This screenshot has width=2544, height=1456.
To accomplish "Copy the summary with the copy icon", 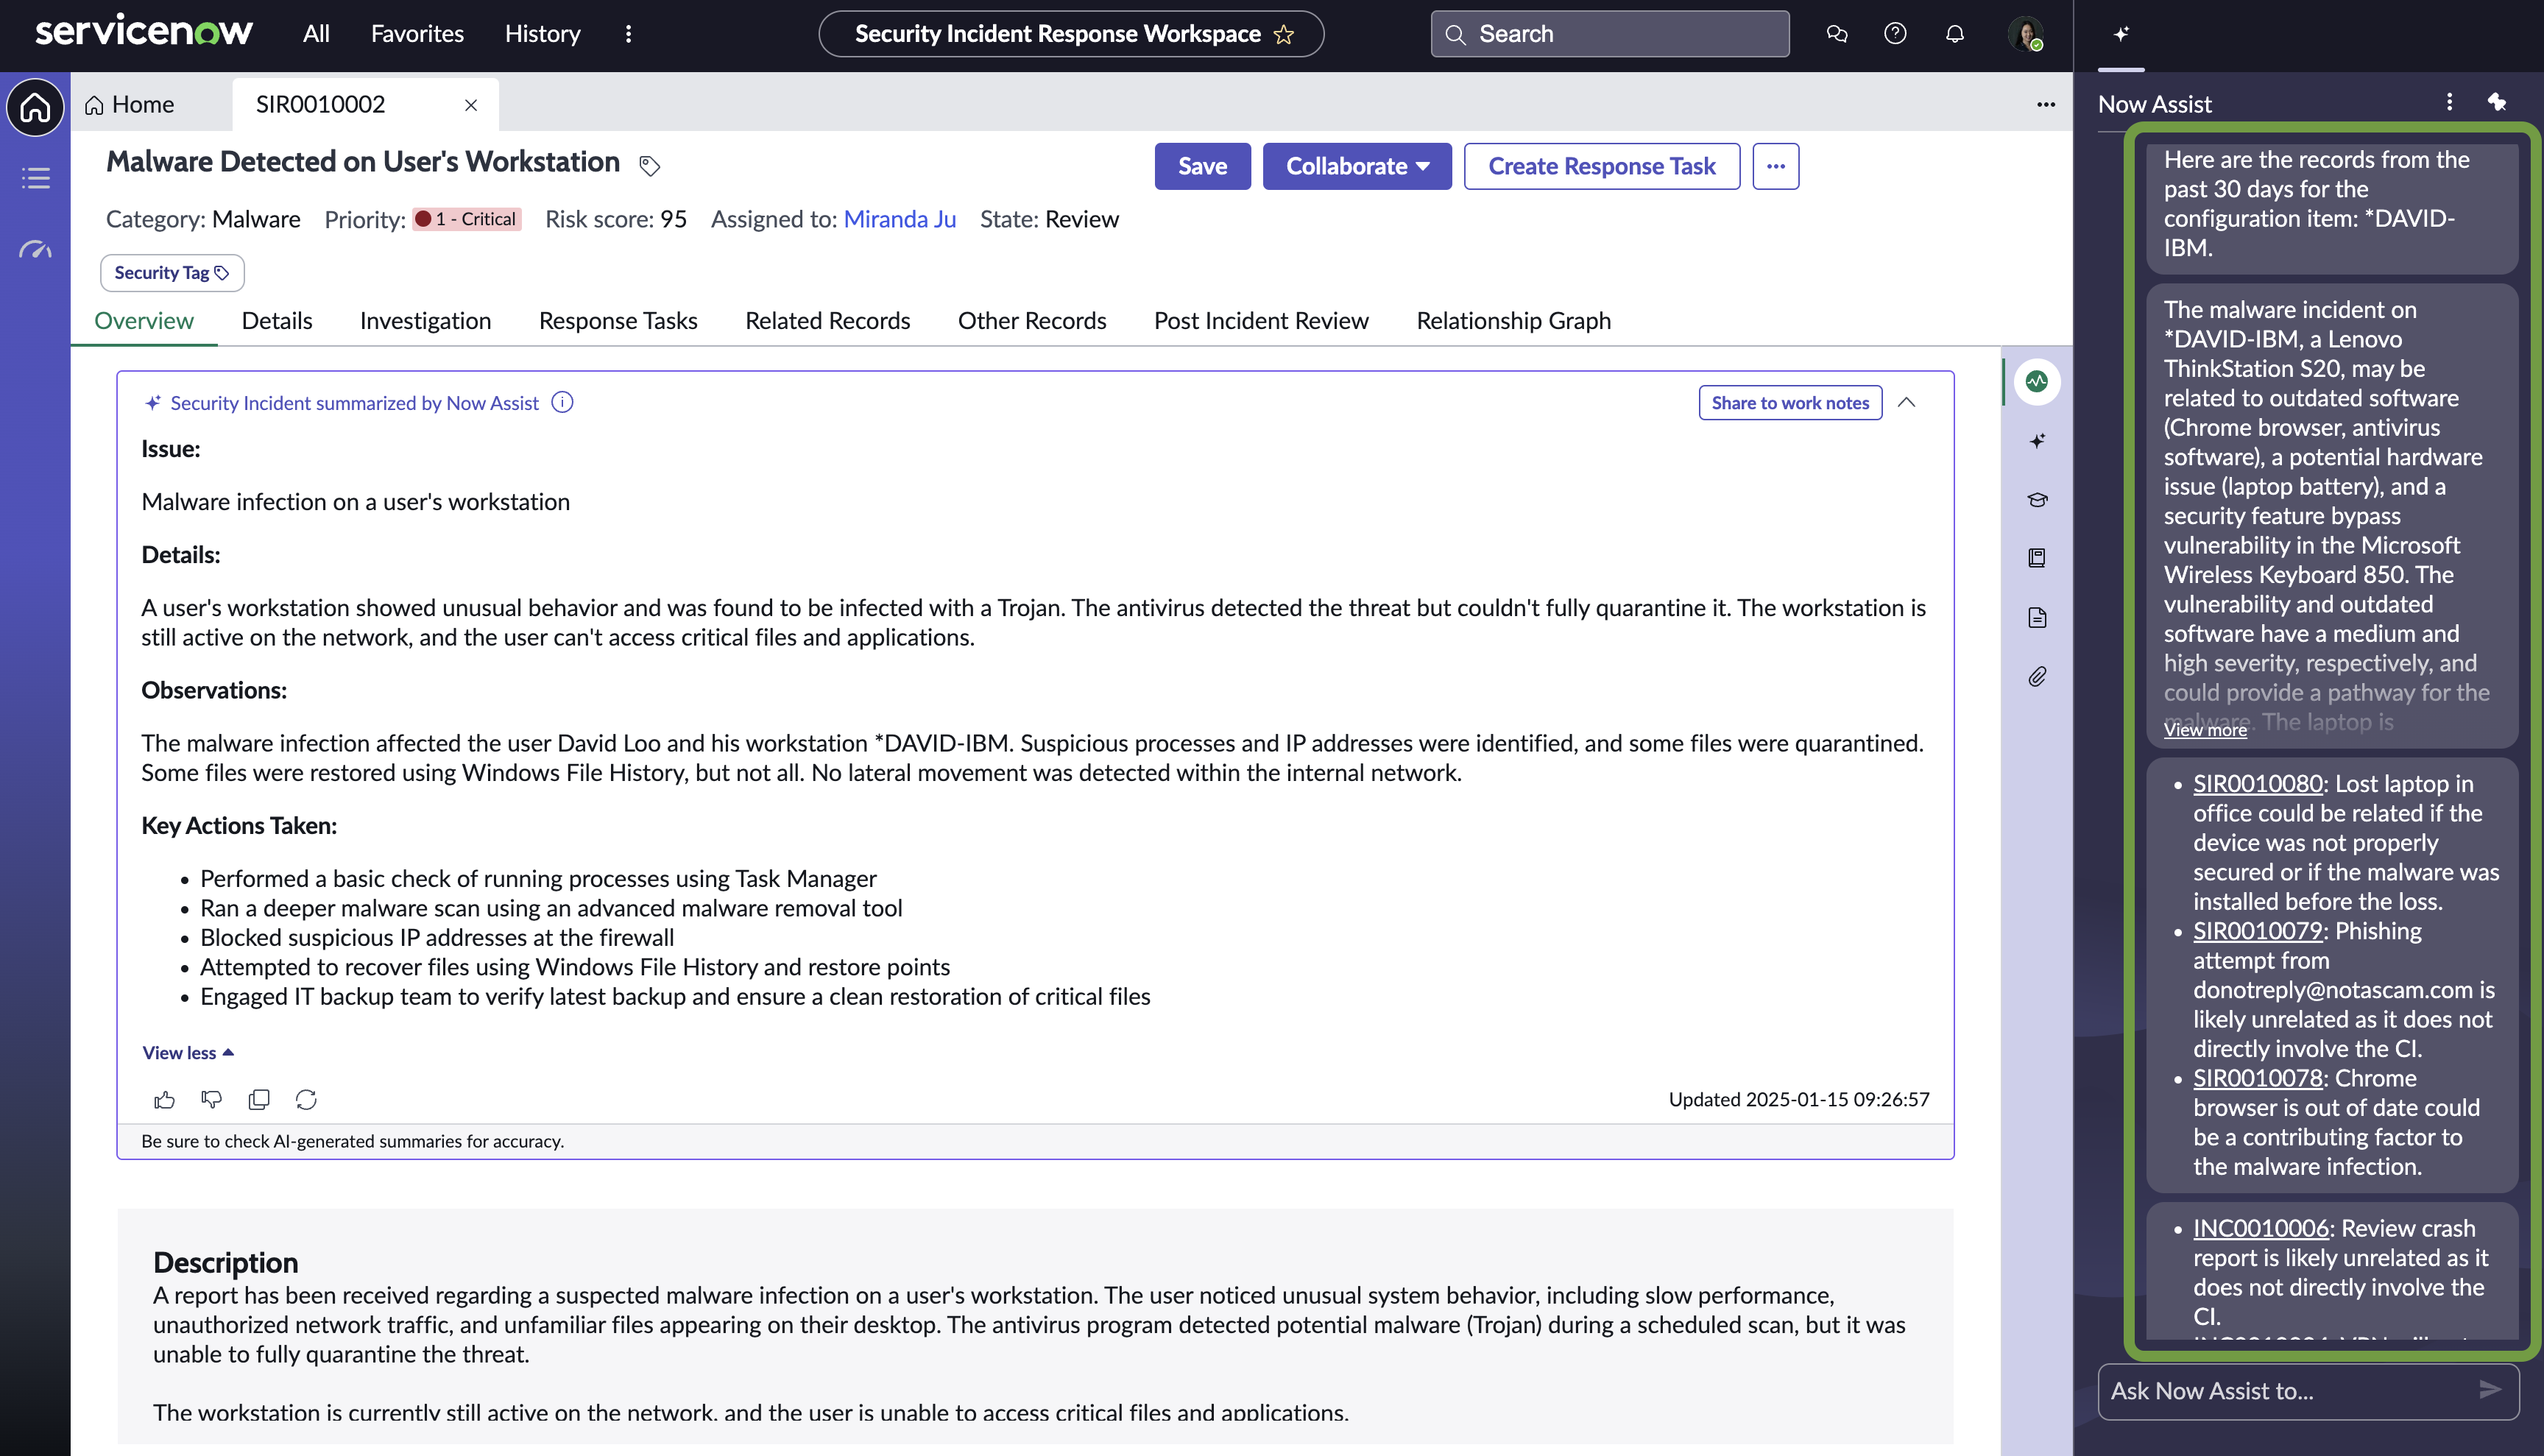I will 259,1100.
